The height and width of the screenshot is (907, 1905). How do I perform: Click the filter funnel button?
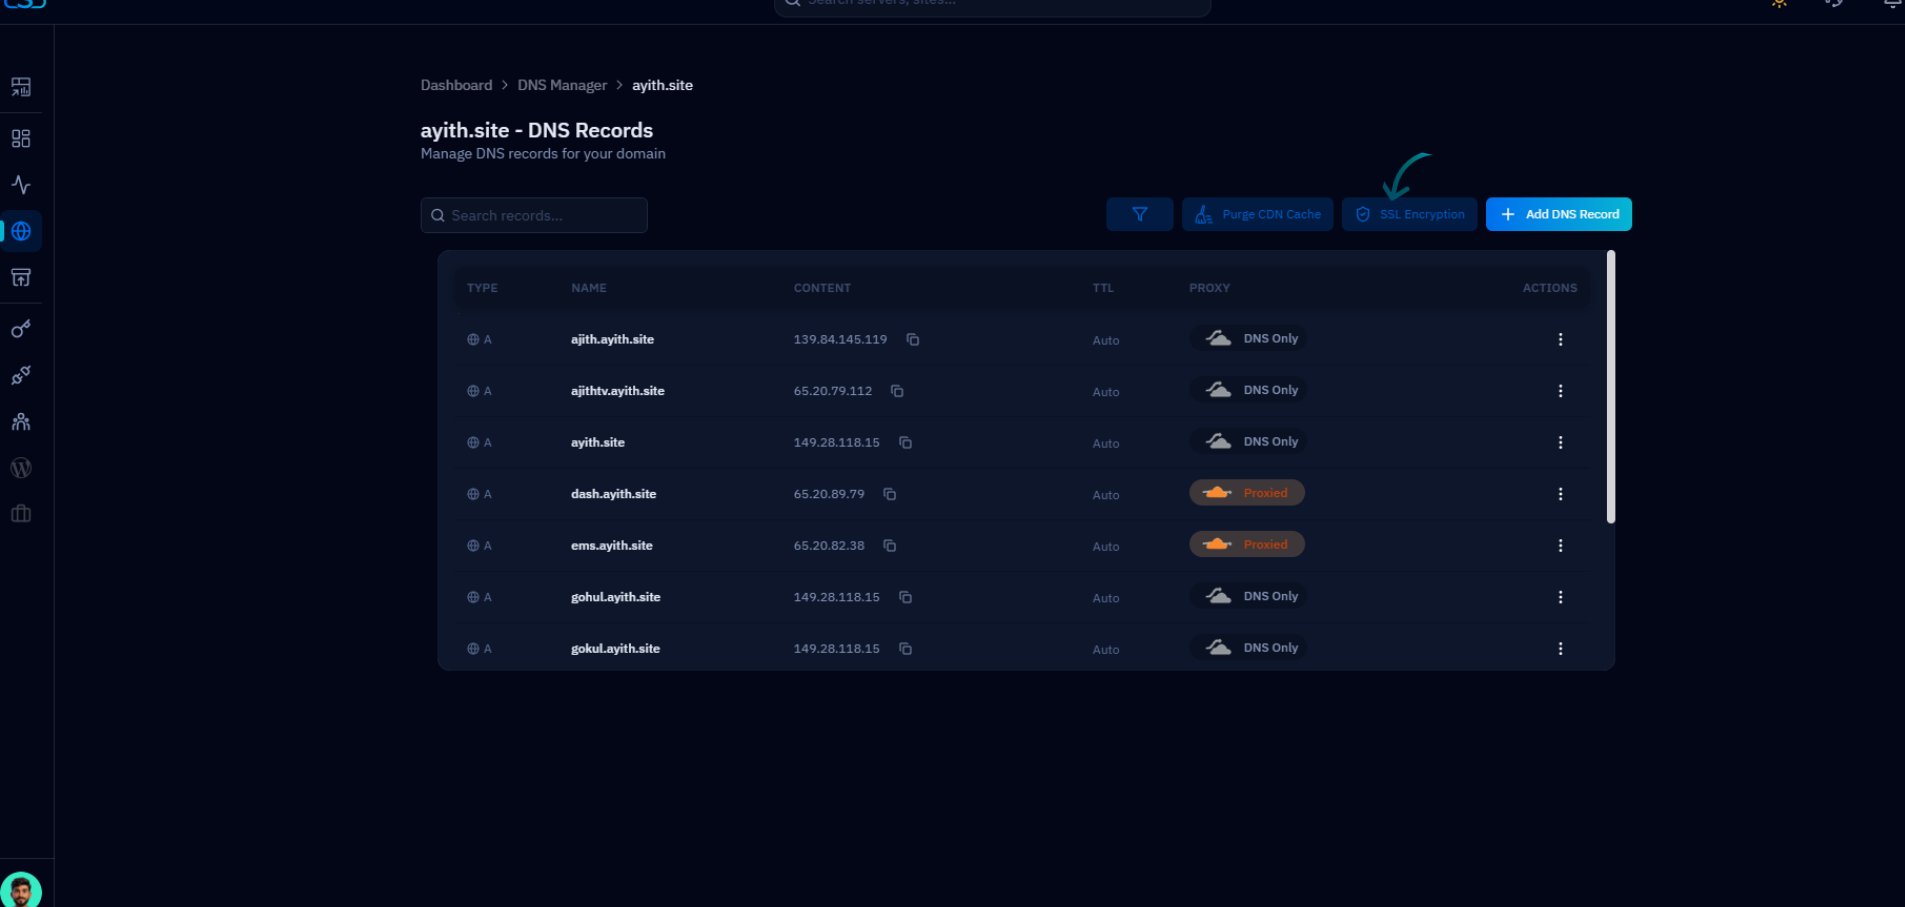click(1139, 214)
